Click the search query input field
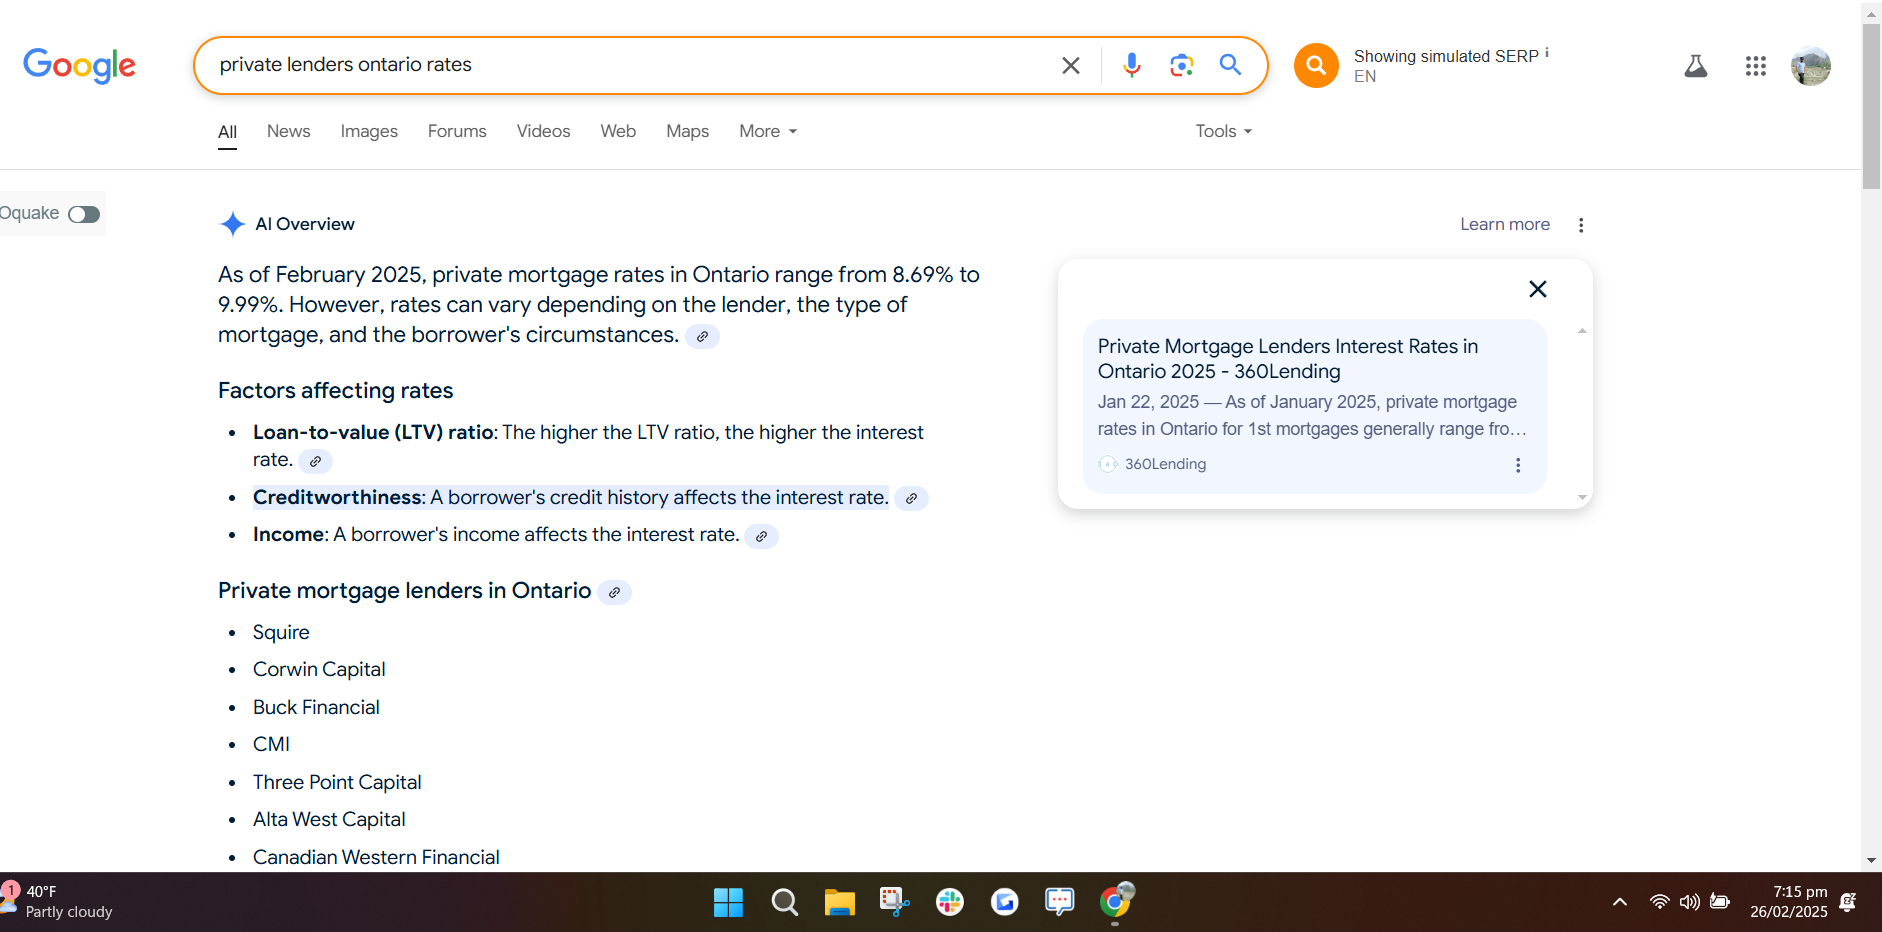This screenshot has width=1882, height=932. click(x=630, y=65)
